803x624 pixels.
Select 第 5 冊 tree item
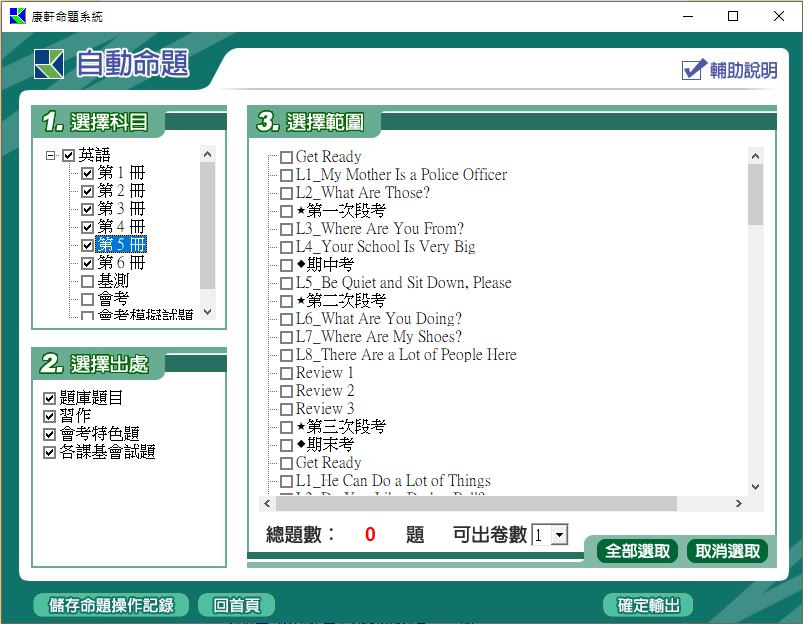coord(122,245)
